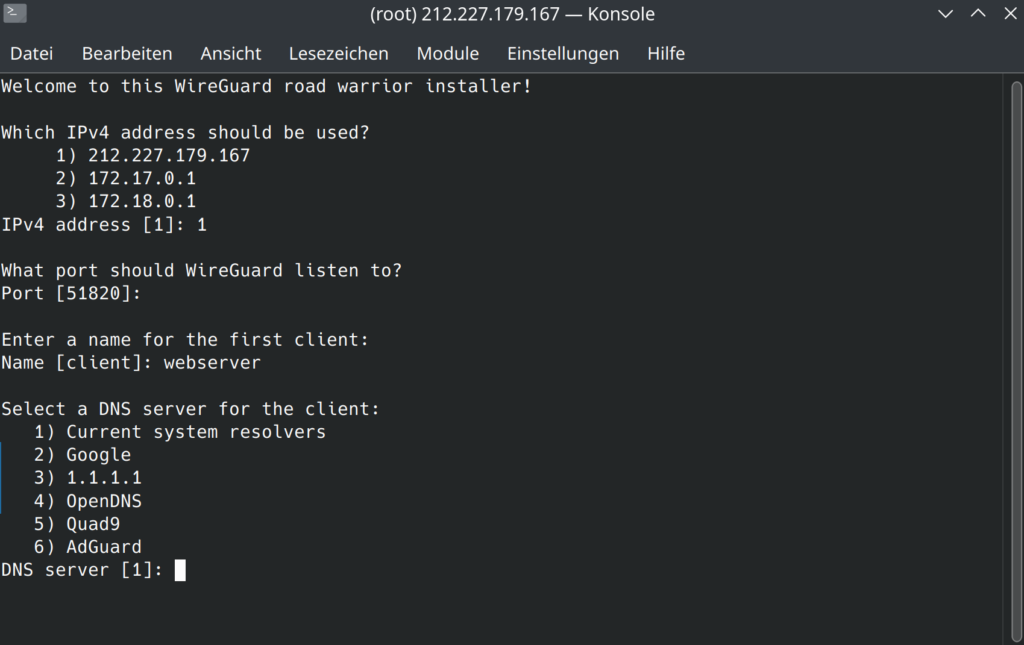Click the minimize chevron-down window icon
Image resolution: width=1024 pixels, height=645 pixels.
[945, 14]
